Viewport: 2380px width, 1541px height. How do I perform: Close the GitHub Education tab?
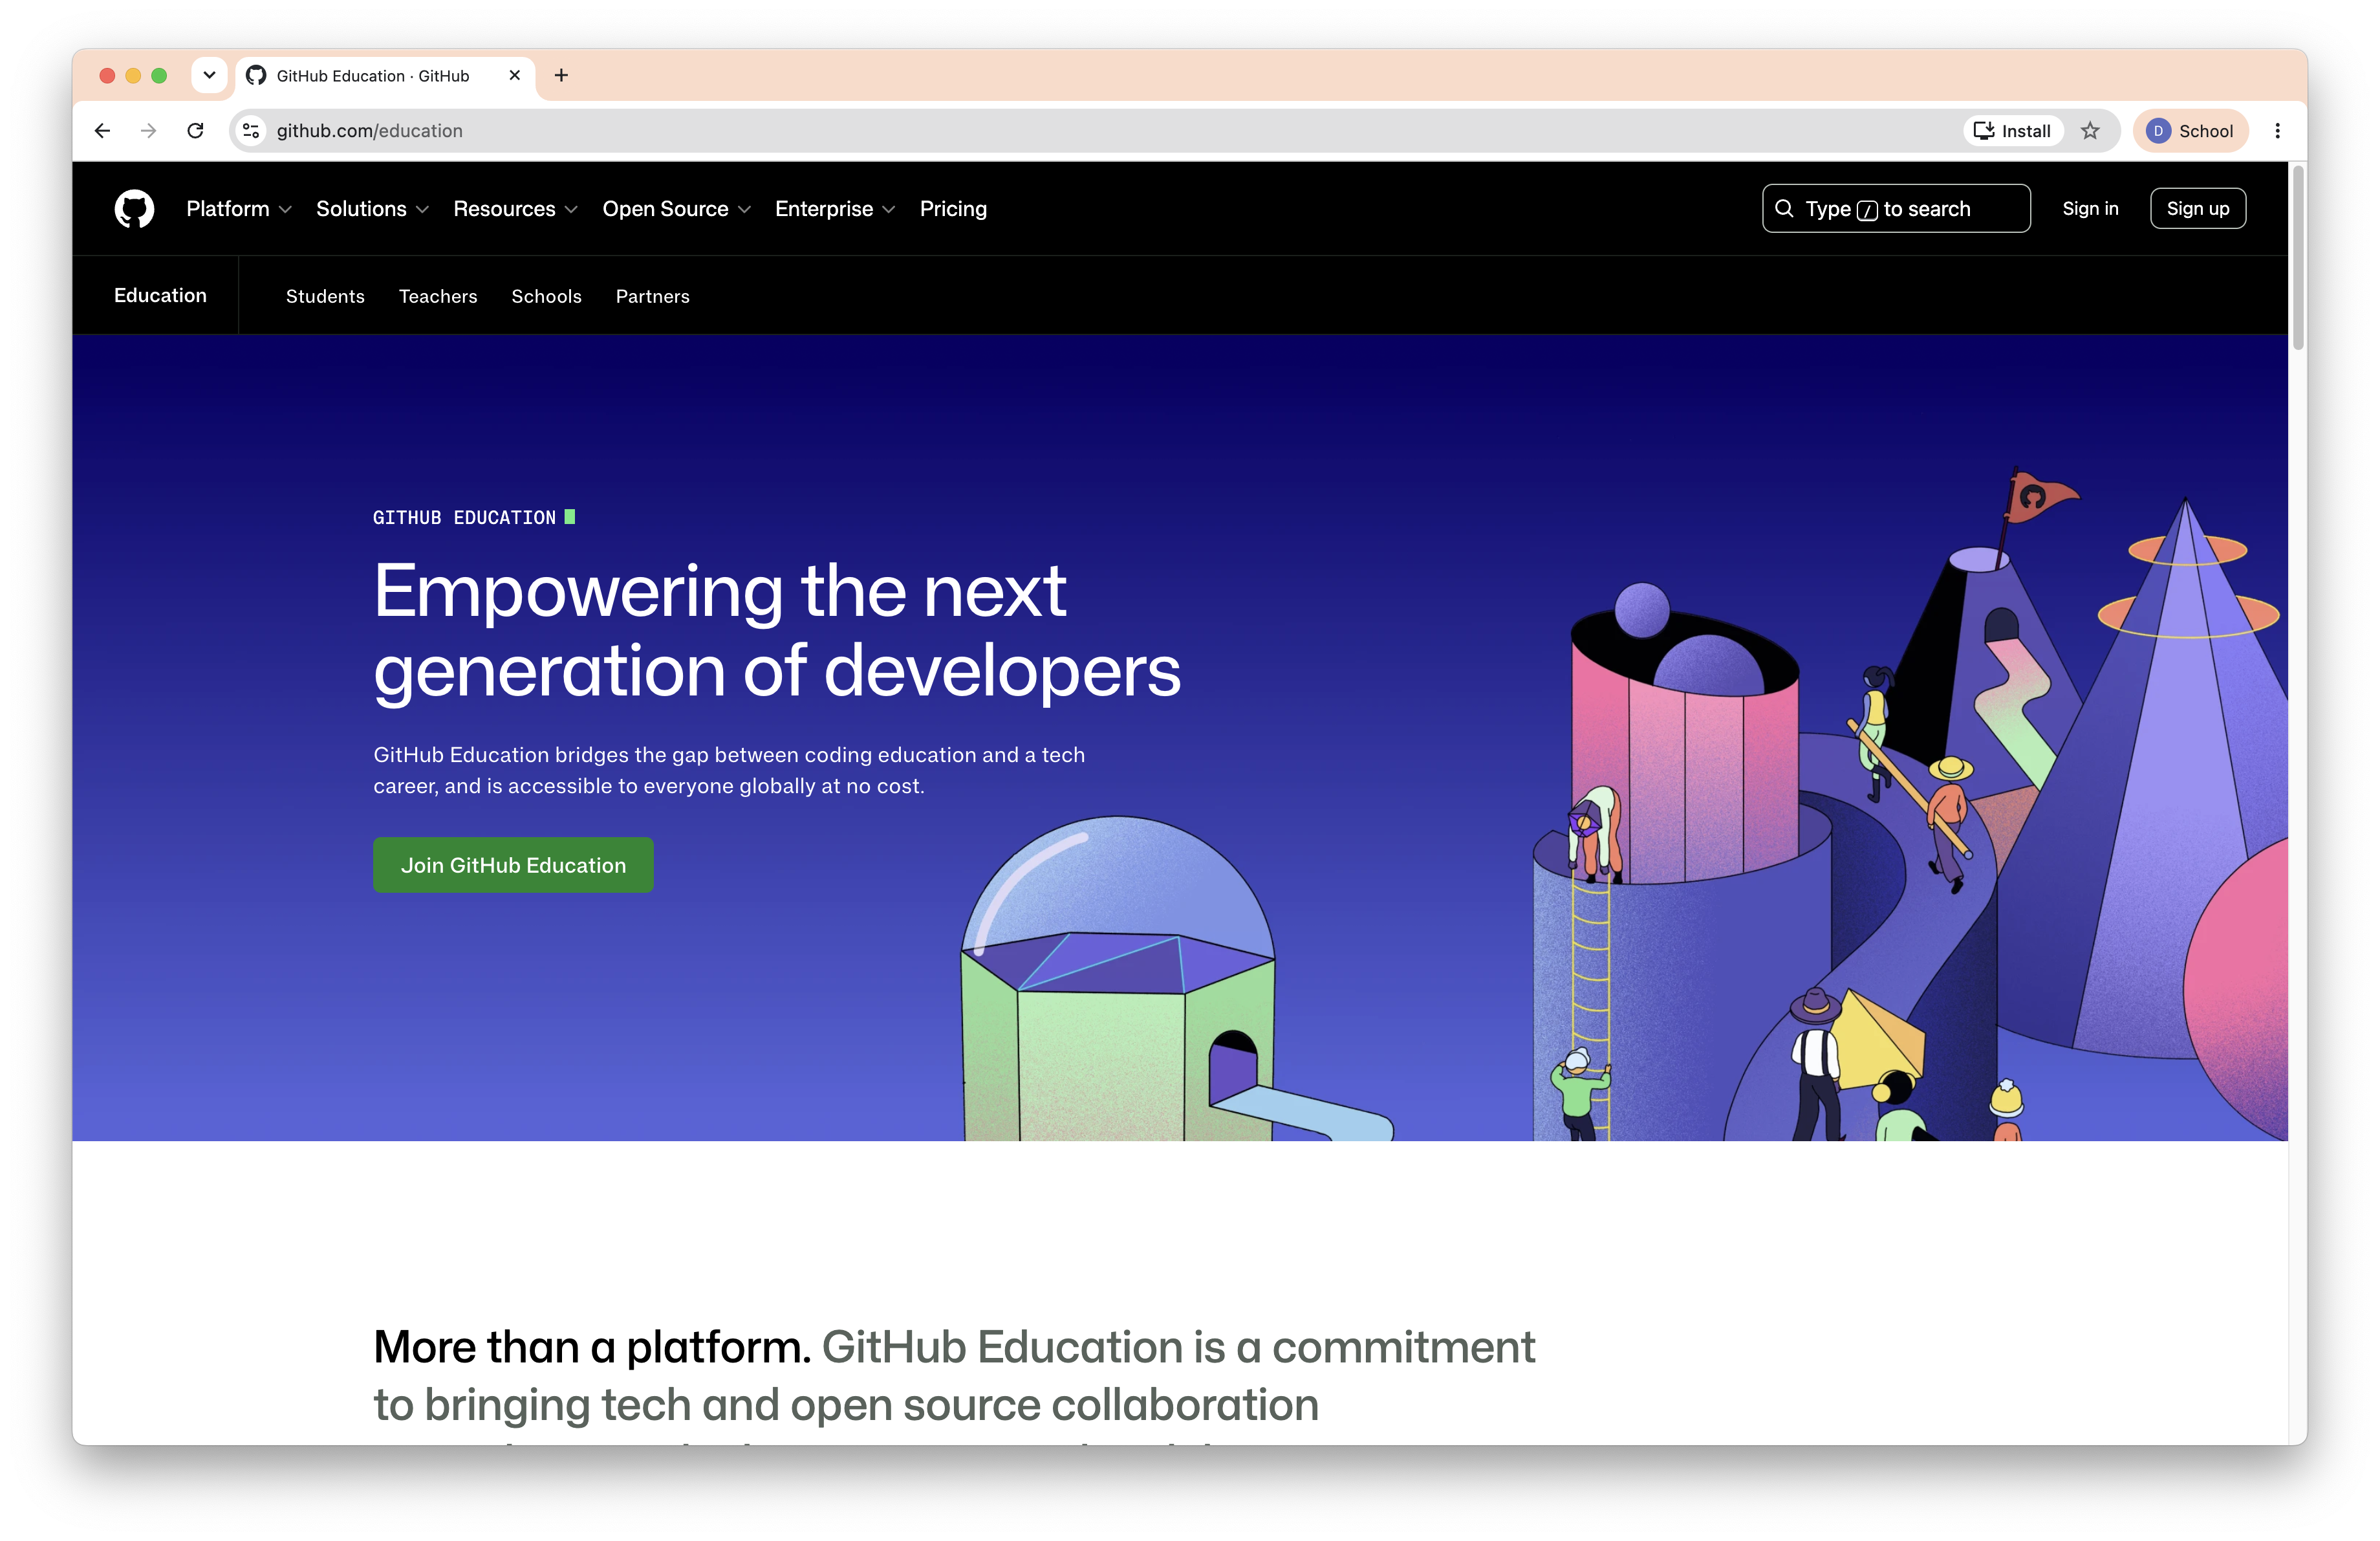515,75
